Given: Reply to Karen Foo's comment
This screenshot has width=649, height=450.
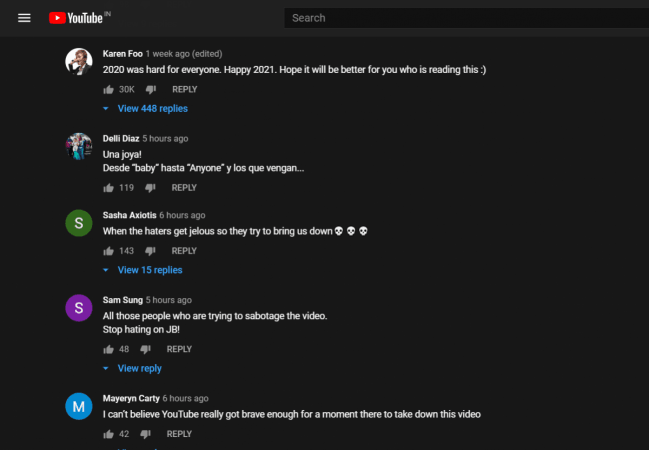Looking at the screenshot, I should (x=184, y=90).
